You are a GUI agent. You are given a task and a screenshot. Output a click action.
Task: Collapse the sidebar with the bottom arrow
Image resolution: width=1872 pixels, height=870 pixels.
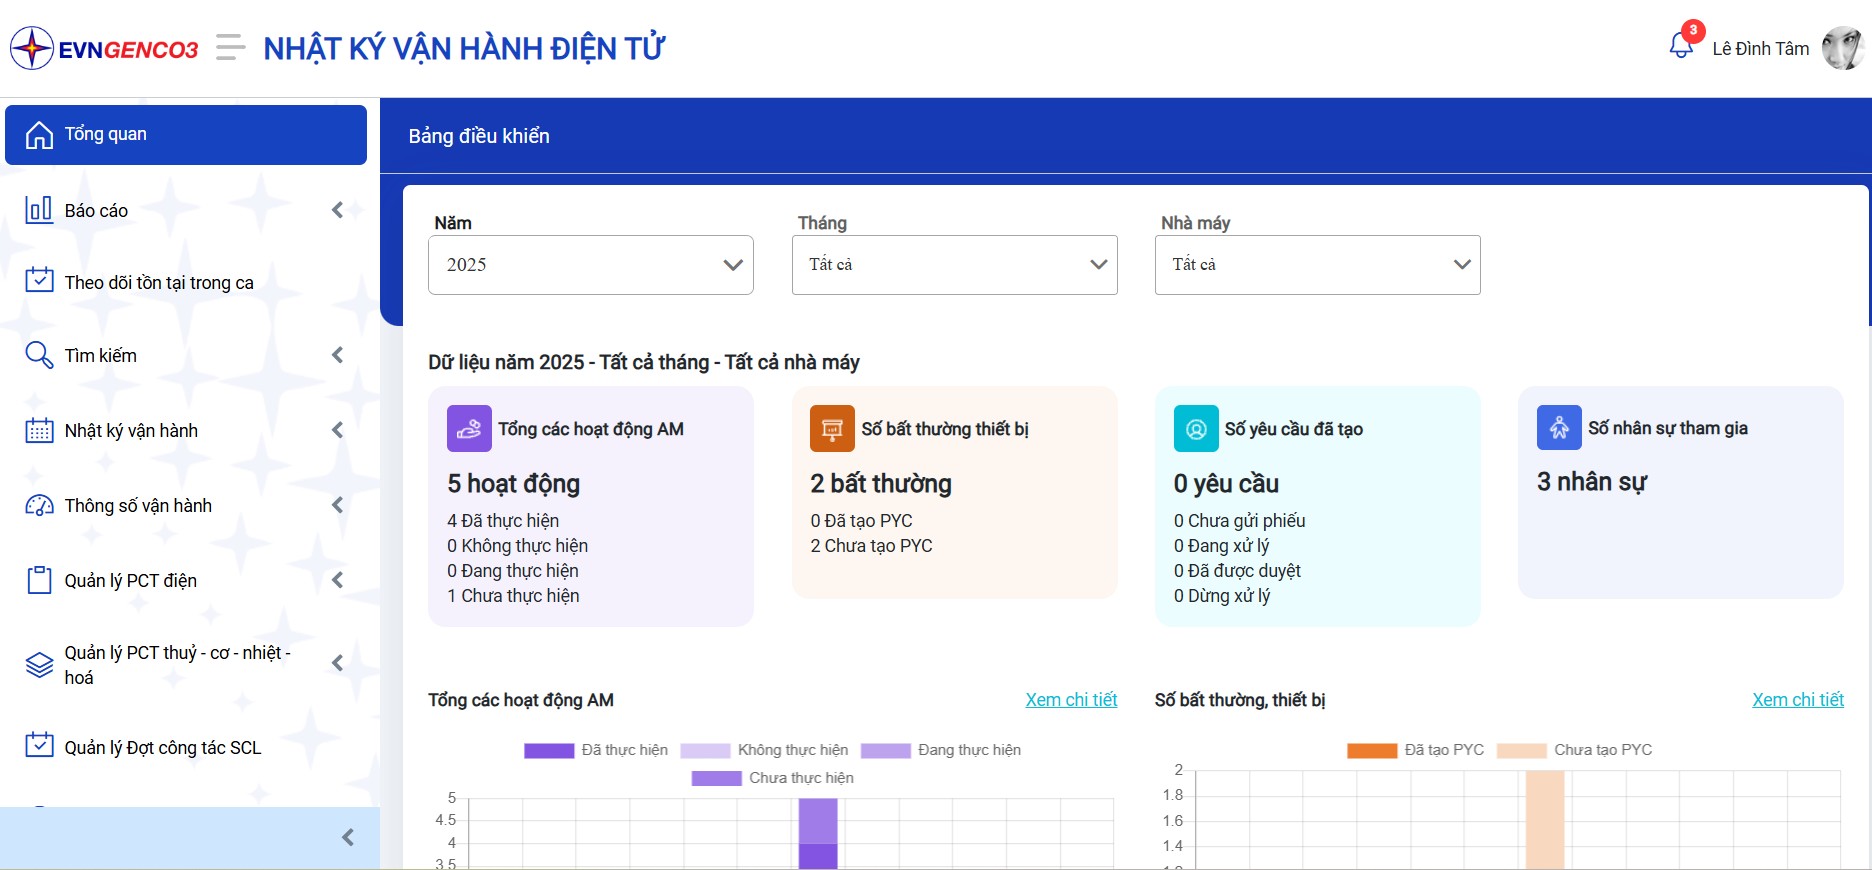click(x=348, y=838)
